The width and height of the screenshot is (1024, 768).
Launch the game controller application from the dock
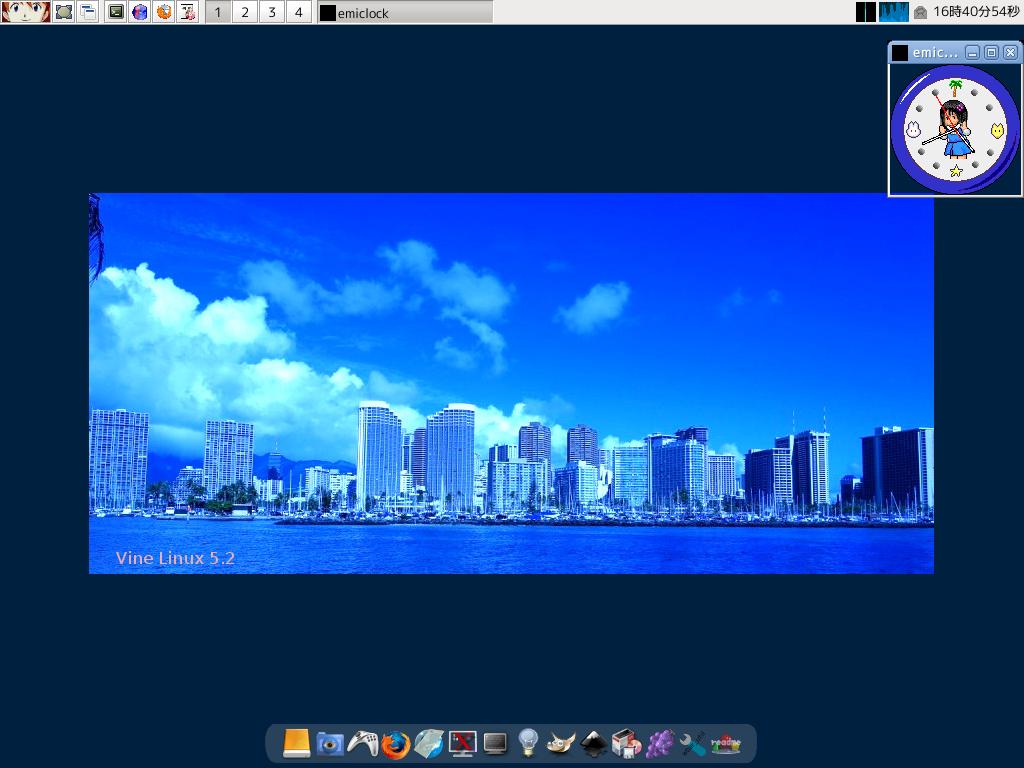click(x=362, y=743)
